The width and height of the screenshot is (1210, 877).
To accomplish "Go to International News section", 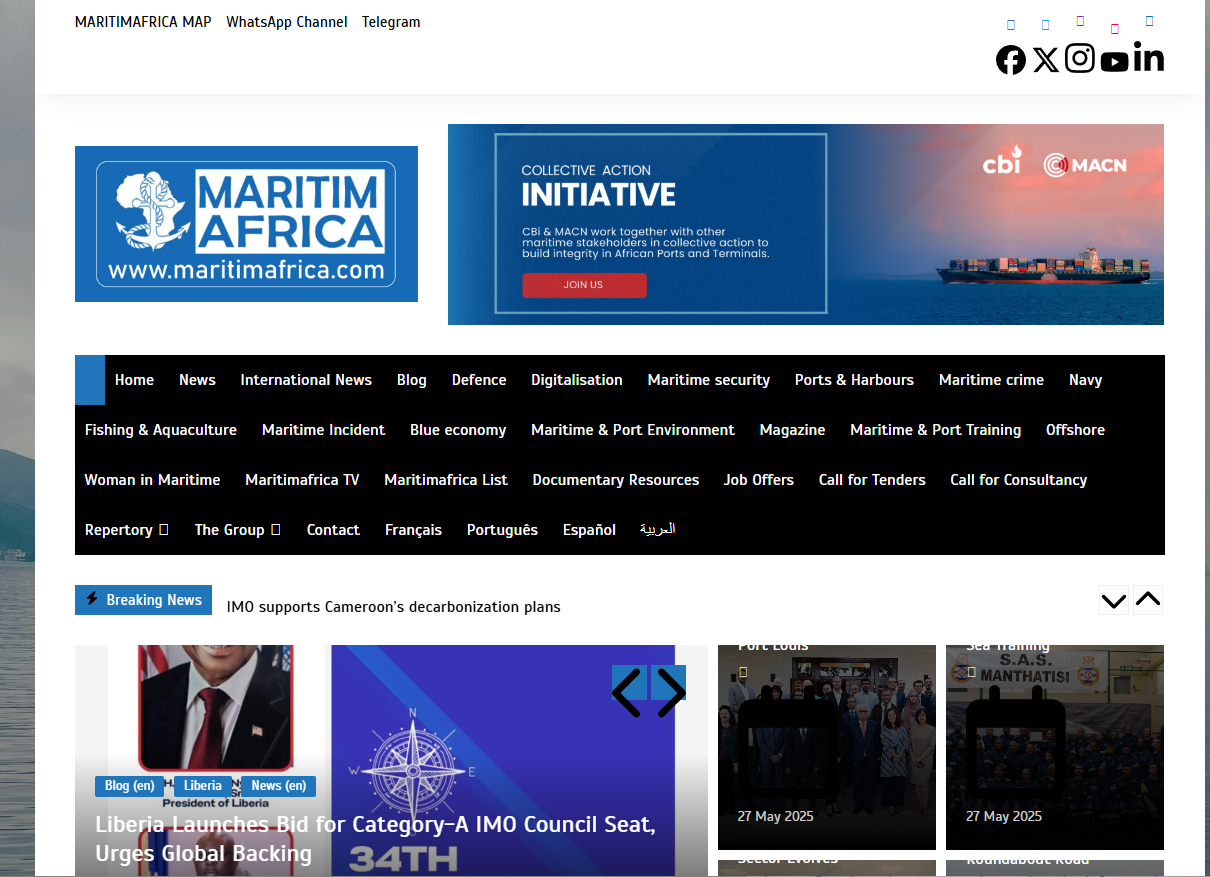I will (x=306, y=380).
